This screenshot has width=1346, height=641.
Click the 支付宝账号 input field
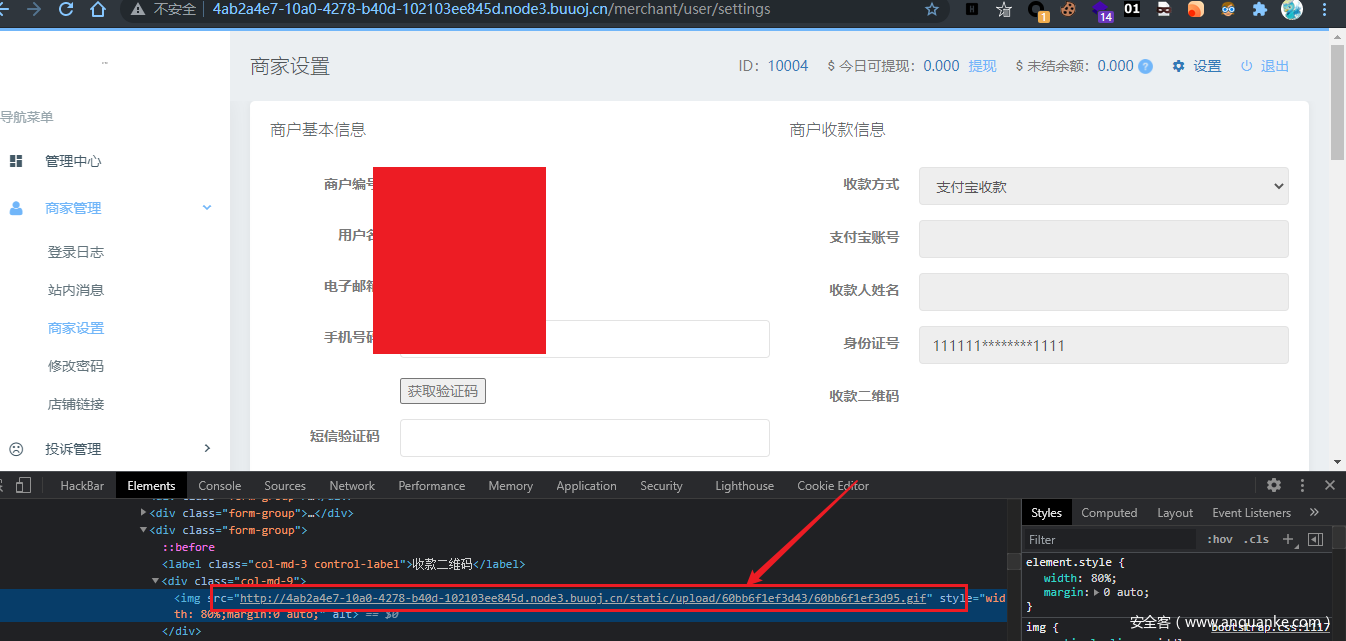coord(1104,239)
